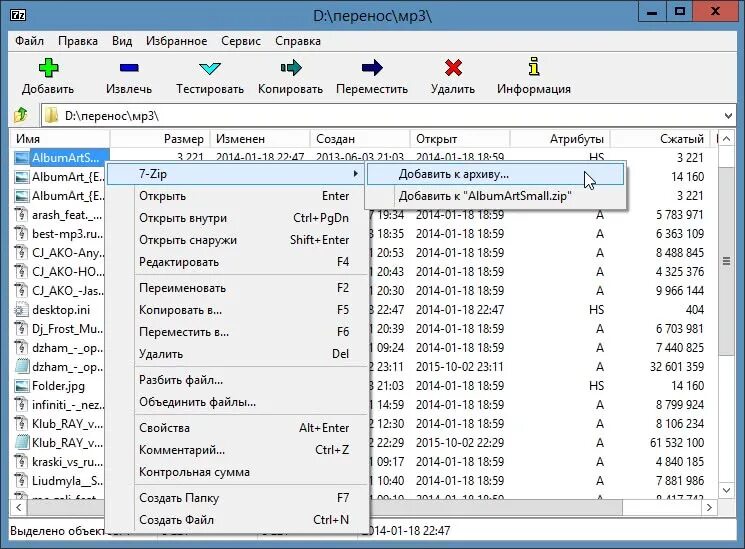The width and height of the screenshot is (745, 549).
Task: Click the CJ_AKO-Any file icon
Action: click(x=21, y=253)
